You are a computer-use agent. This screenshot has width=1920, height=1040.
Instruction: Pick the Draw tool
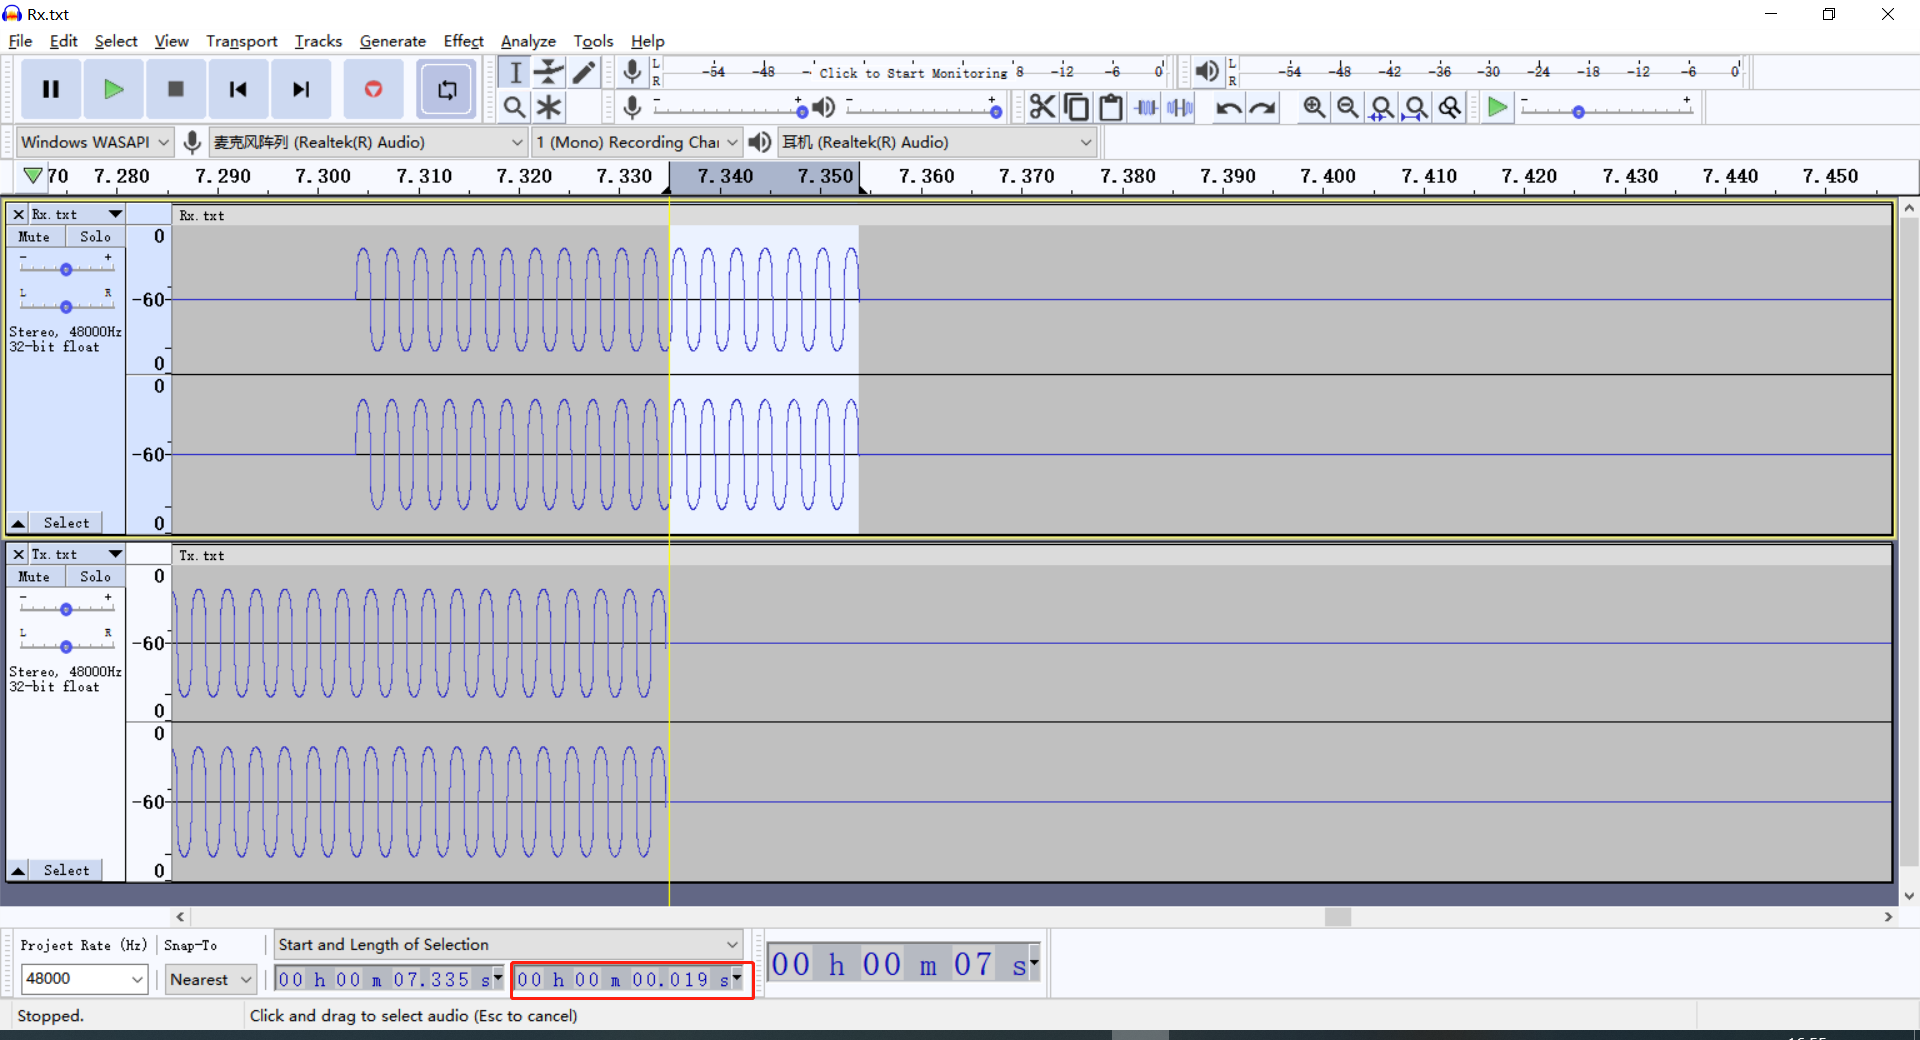(584, 71)
